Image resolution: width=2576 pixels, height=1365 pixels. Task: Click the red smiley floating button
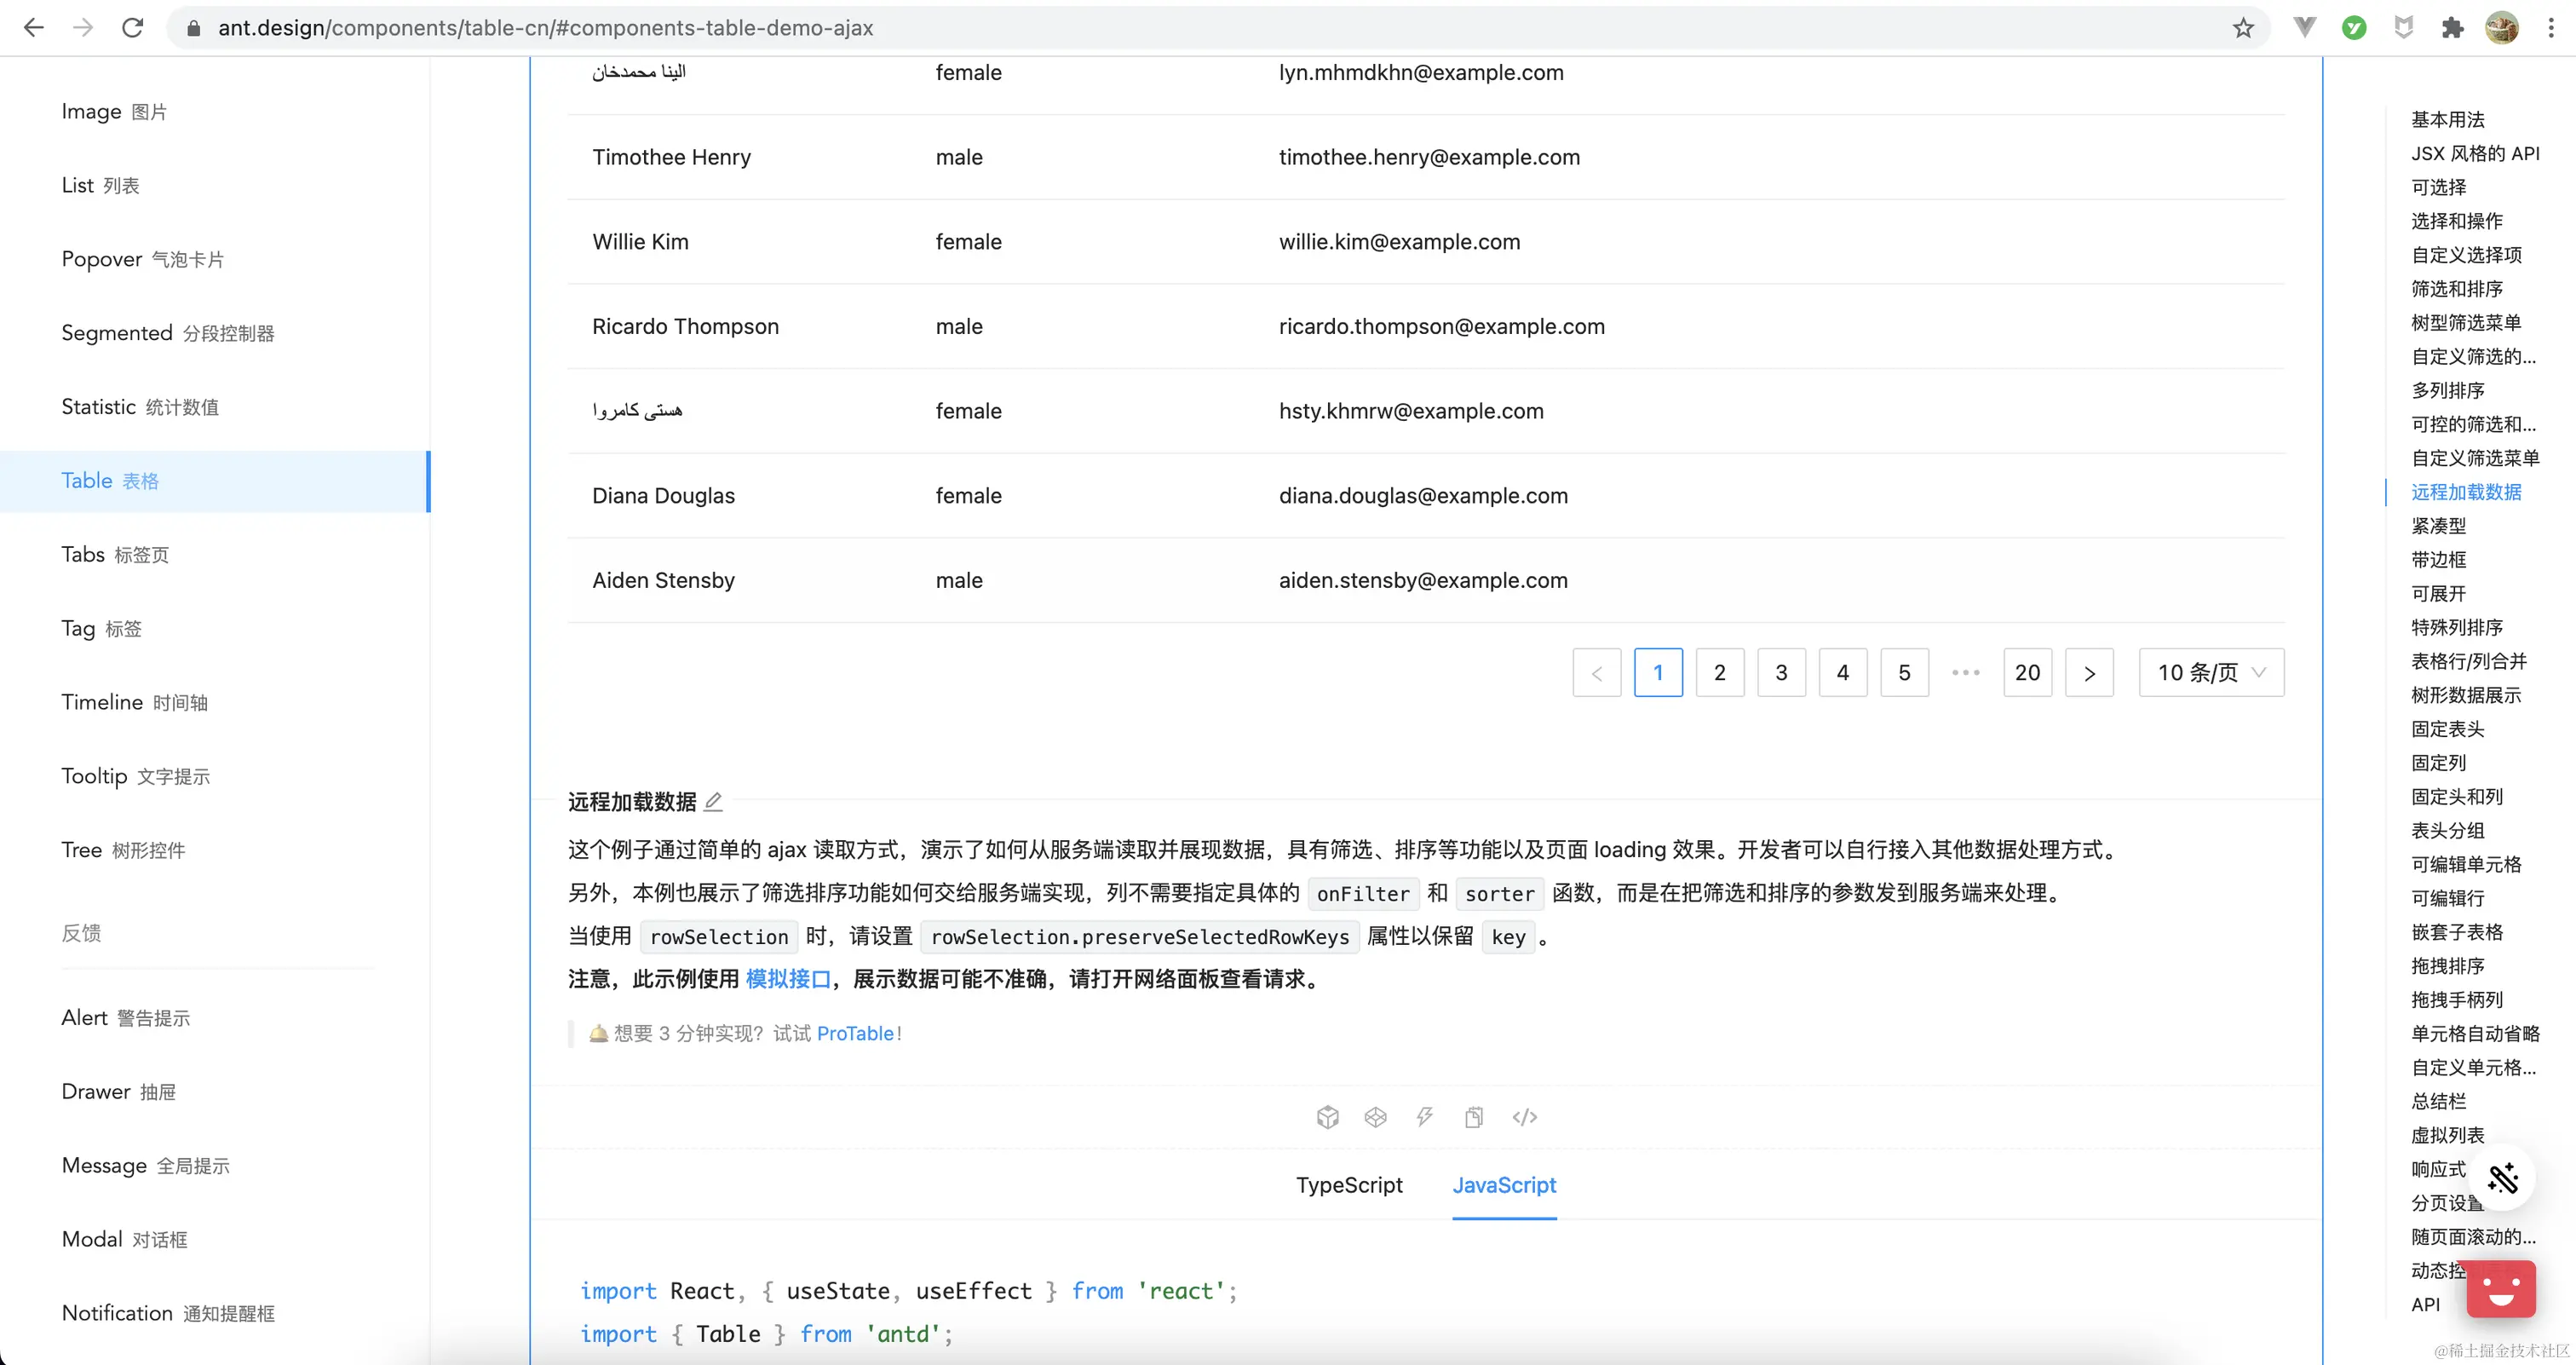click(x=2500, y=1290)
